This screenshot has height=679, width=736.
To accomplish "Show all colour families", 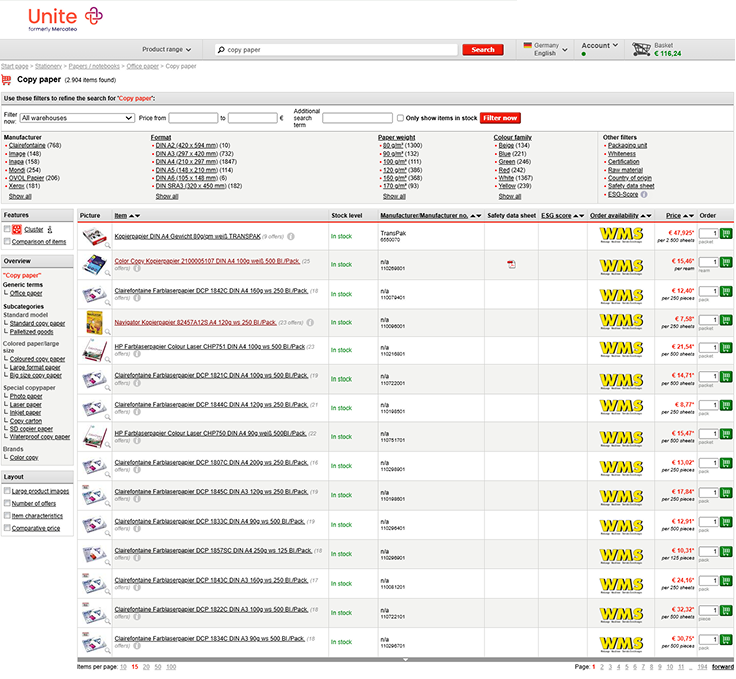I will (510, 197).
